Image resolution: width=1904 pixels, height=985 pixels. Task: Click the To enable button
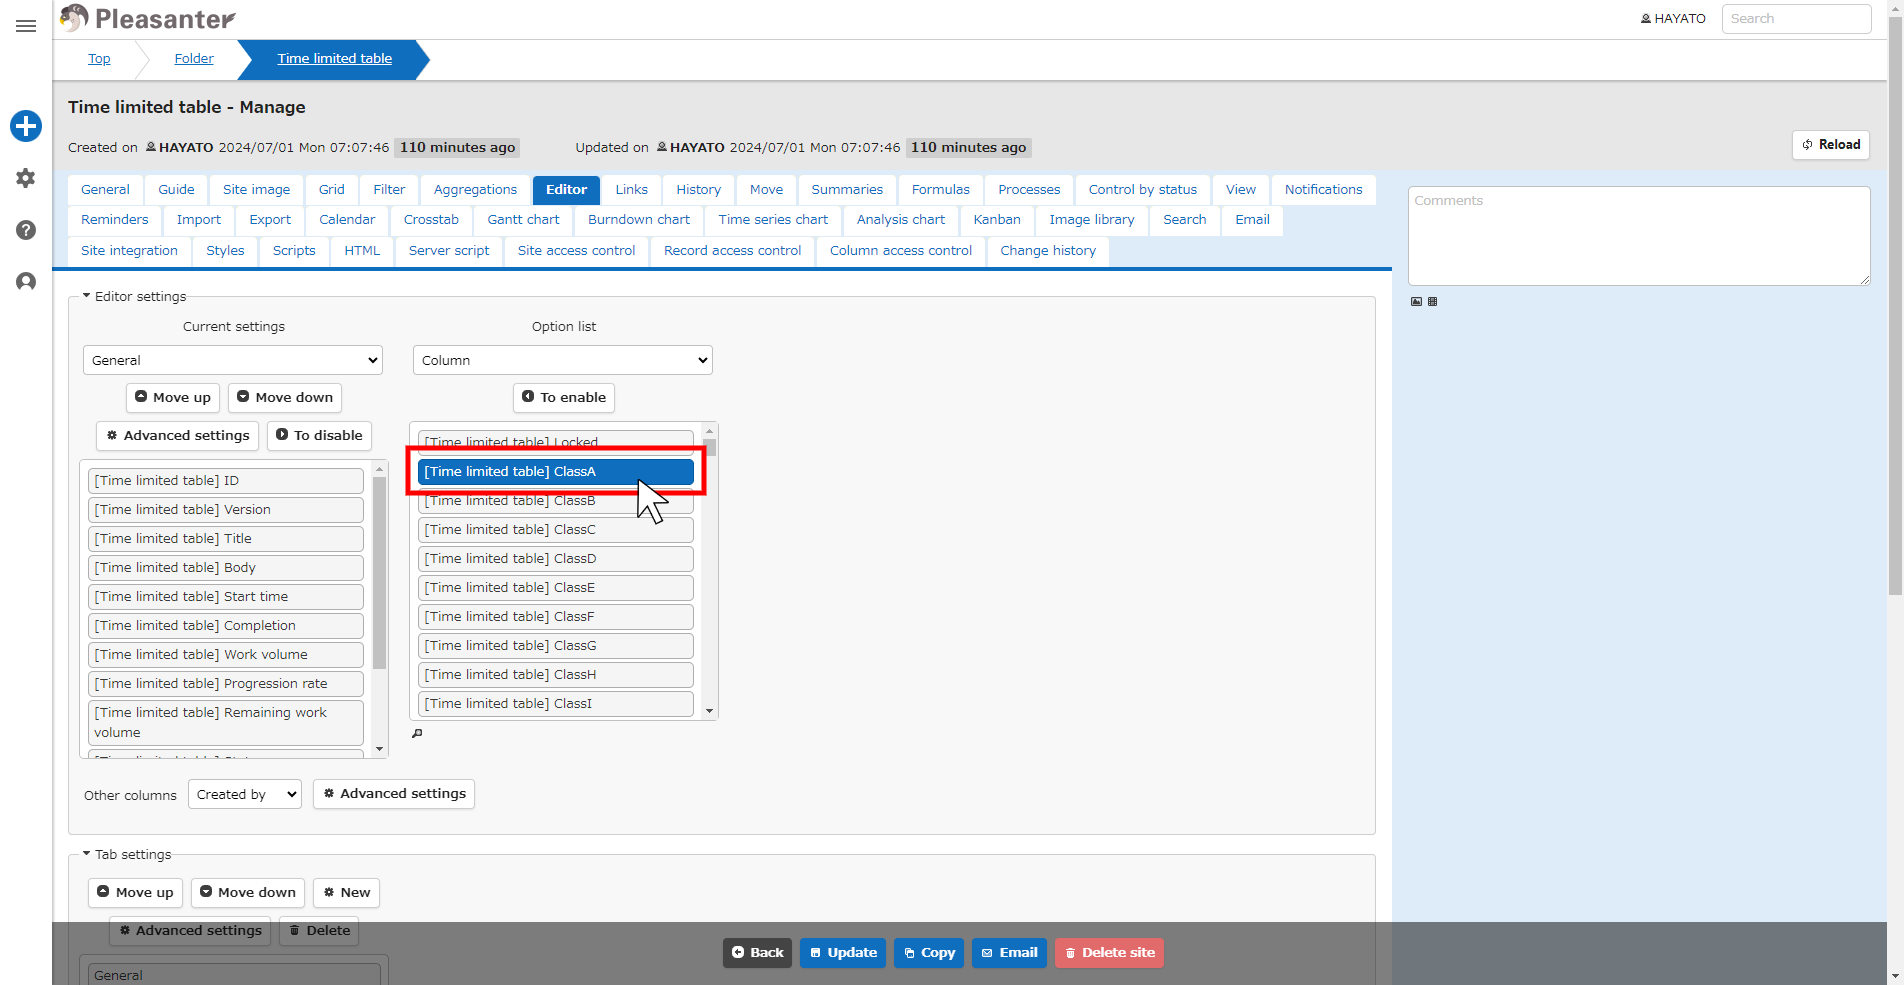564,397
